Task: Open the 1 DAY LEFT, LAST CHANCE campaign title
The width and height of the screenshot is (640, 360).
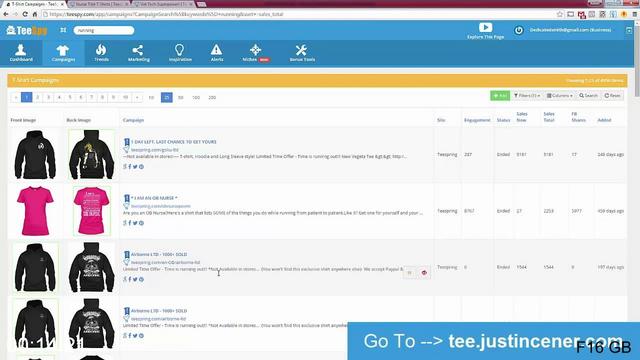Action: tap(173, 142)
